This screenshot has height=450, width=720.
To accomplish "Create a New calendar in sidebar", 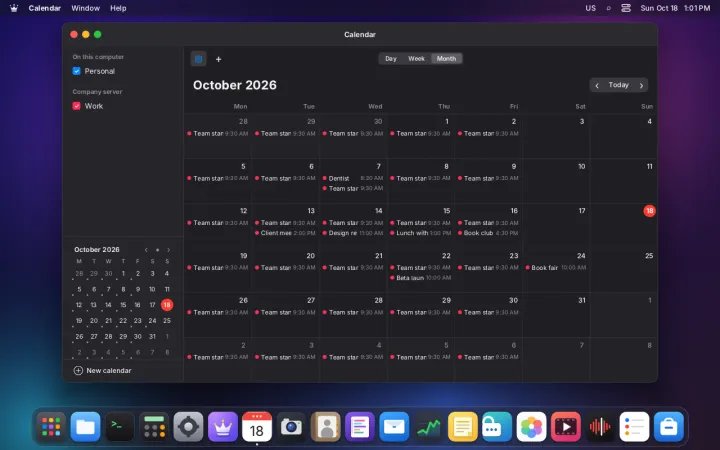I will 102,371.
